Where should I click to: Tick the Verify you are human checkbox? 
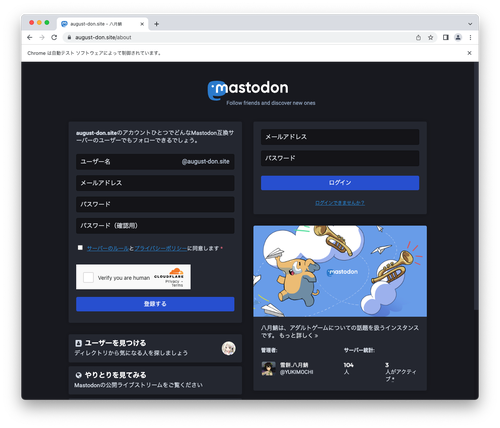click(x=88, y=277)
